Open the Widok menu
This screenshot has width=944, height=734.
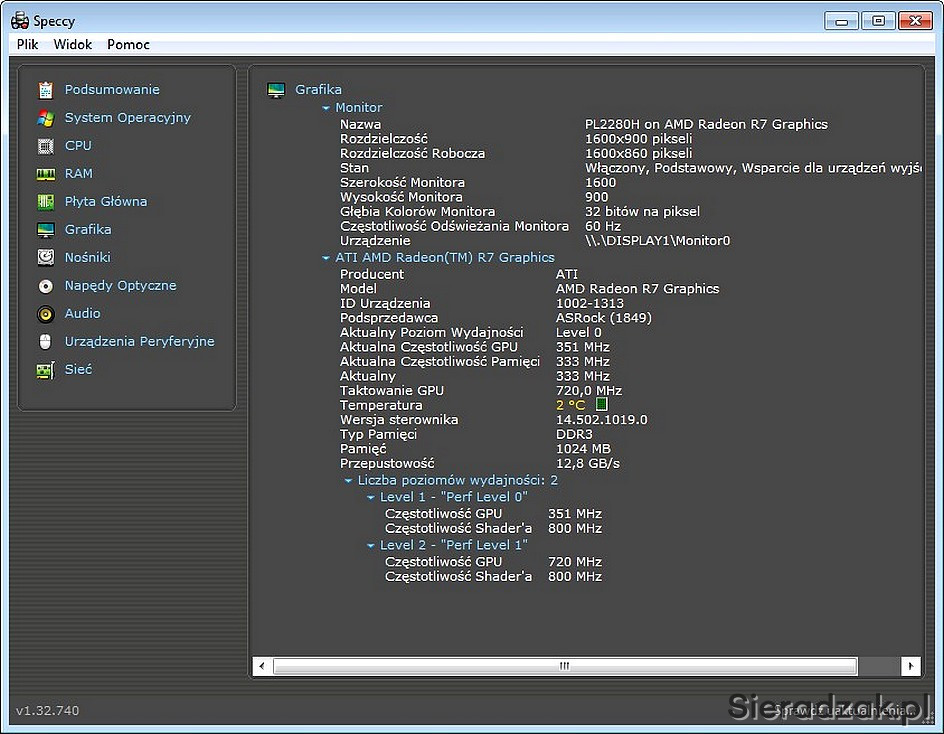point(73,45)
